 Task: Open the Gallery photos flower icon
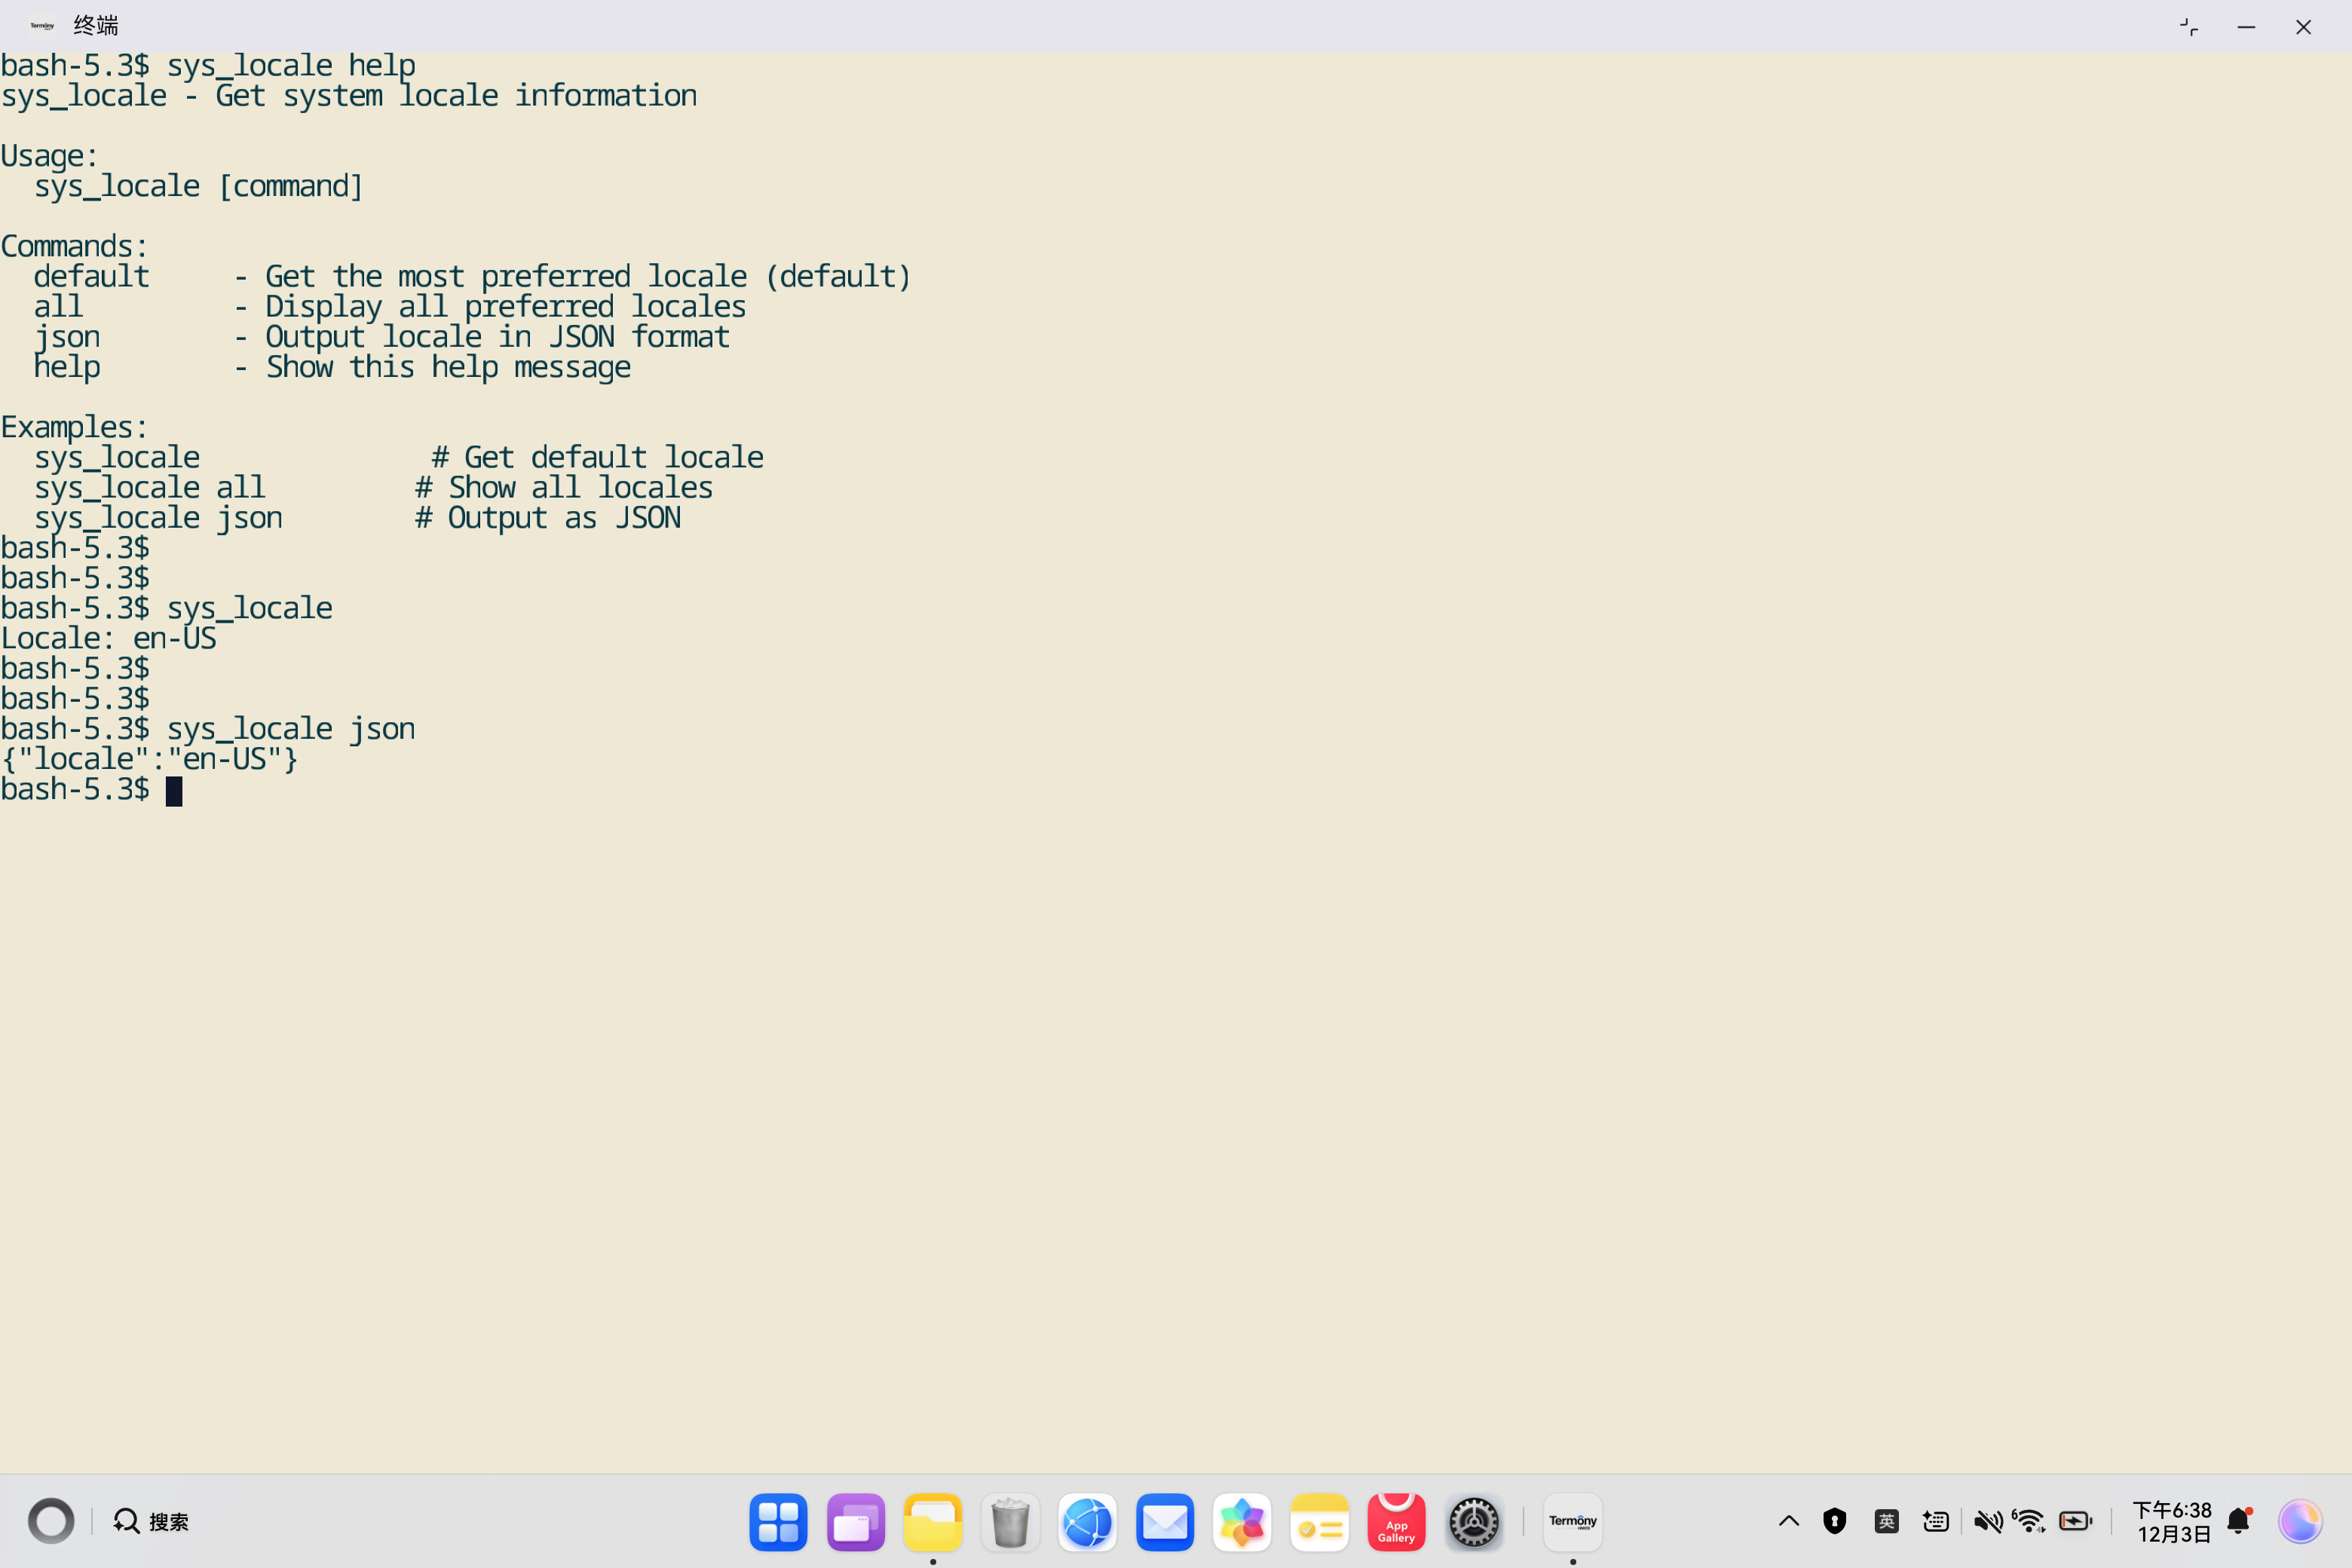point(1241,1522)
